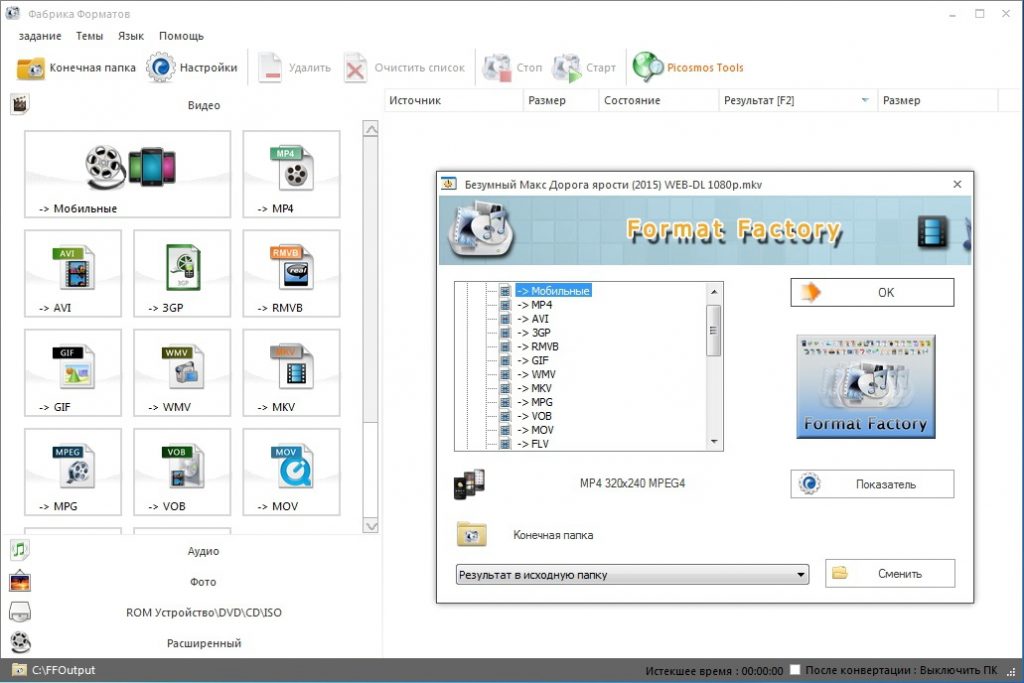This screenshot has width=1024, height=683.
Task: Click OK in the format dialog
Action: pyautogui.click(x=872, y=293)
